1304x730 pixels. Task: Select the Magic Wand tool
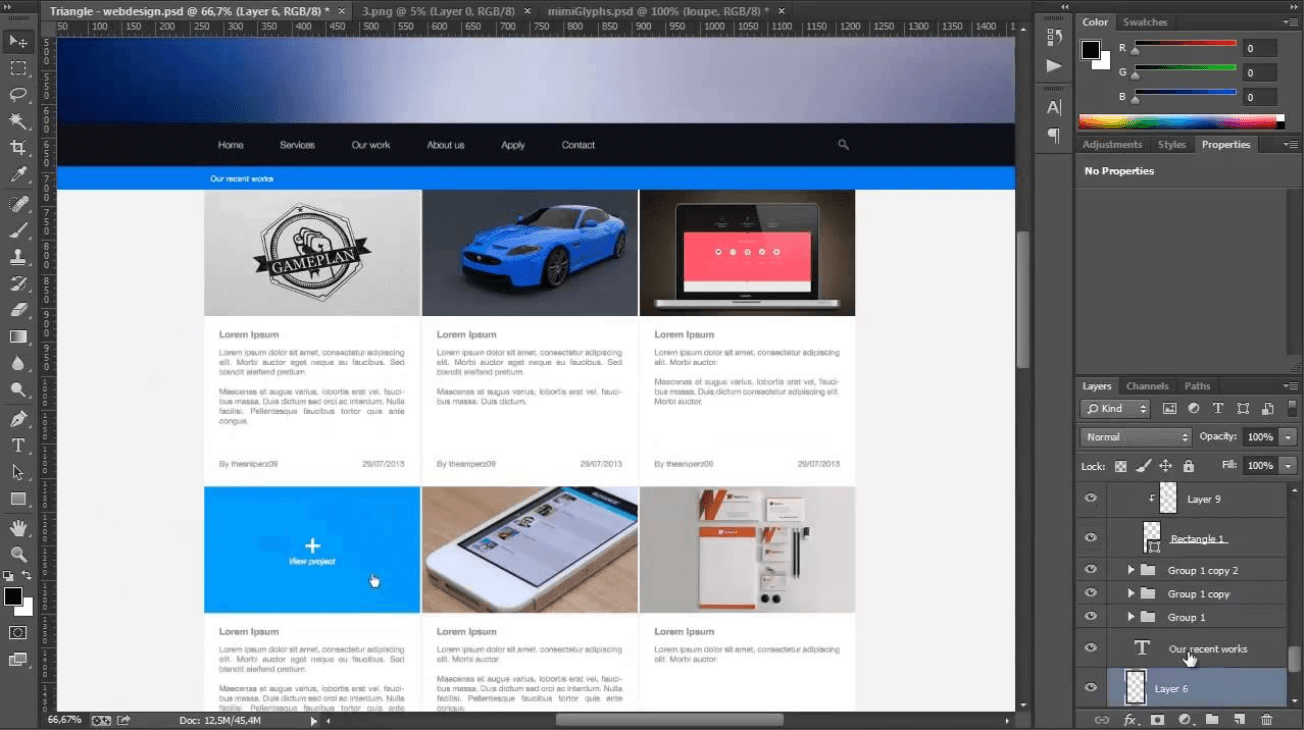[18, 121]
